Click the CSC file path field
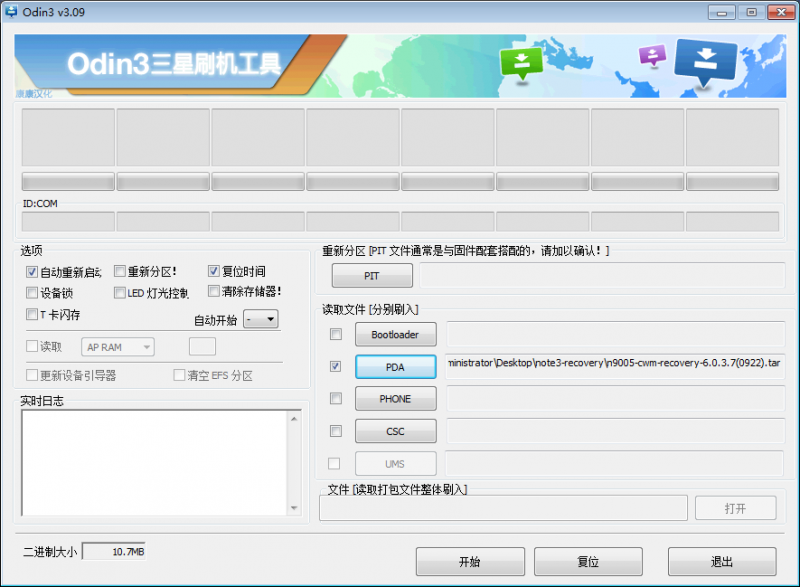This screenshot has height=587, width=800. click(x=615, y=431)
